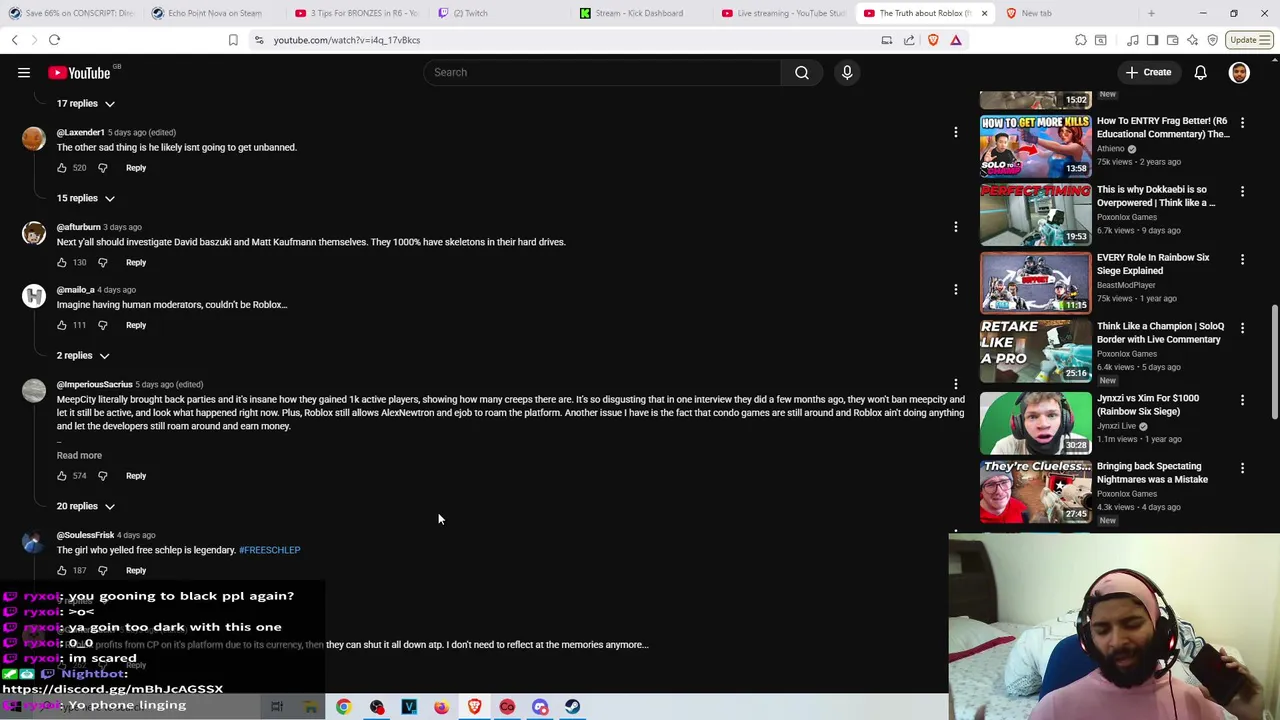Open options menu for @afturburn's comment
The width and height of the screenshot is (1280, 720).
click(x=955, y=227)
